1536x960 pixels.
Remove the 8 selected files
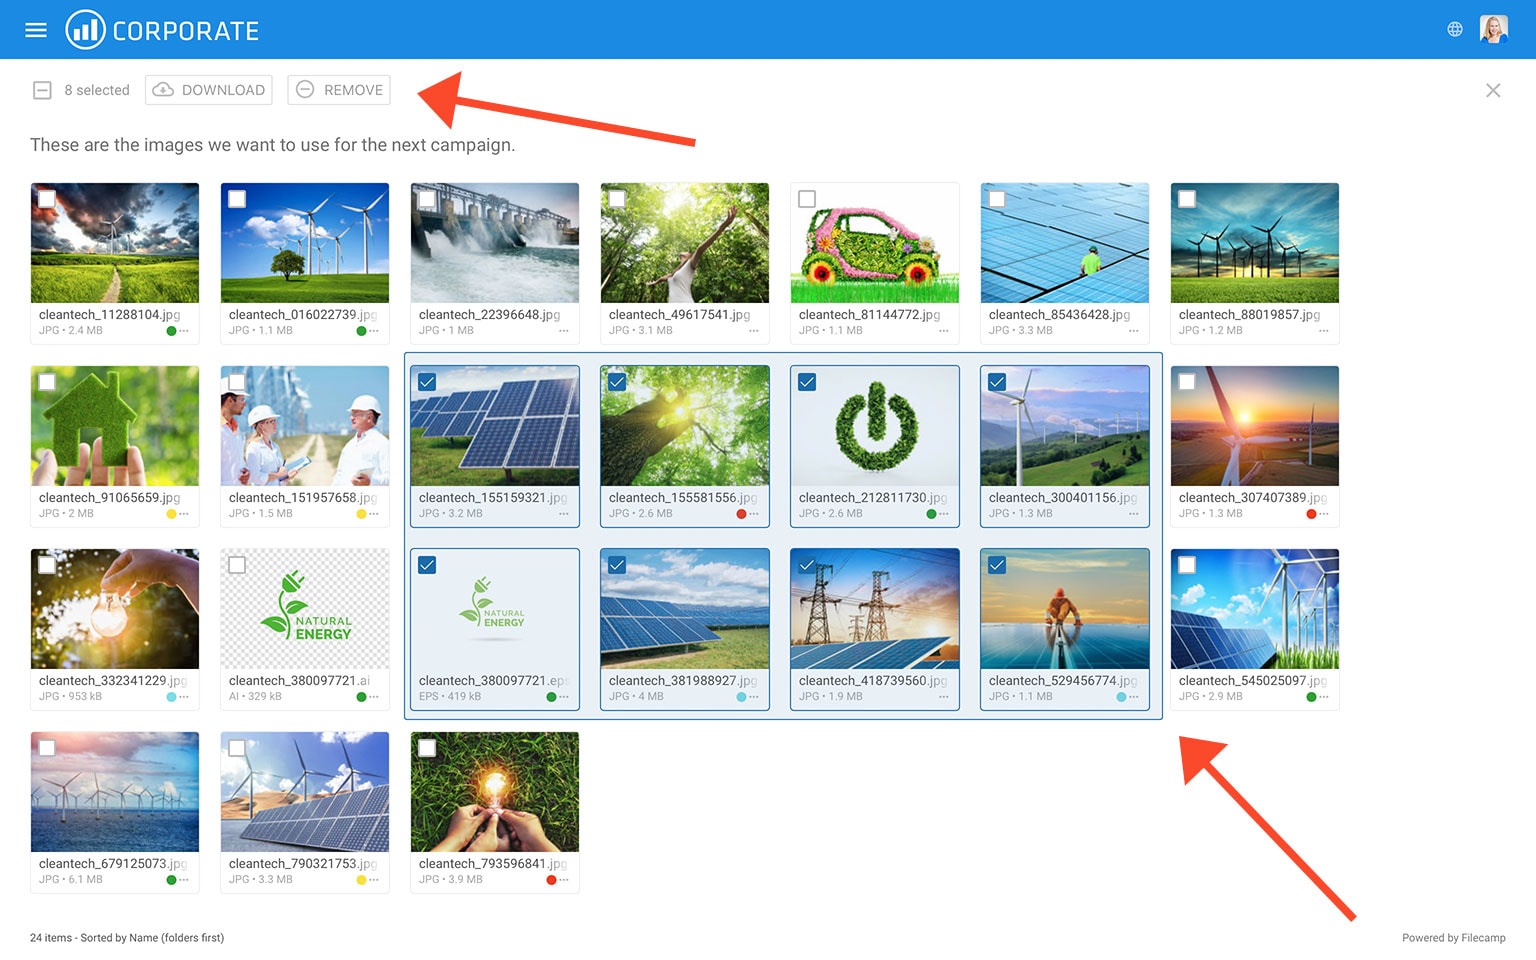point(339,90)
